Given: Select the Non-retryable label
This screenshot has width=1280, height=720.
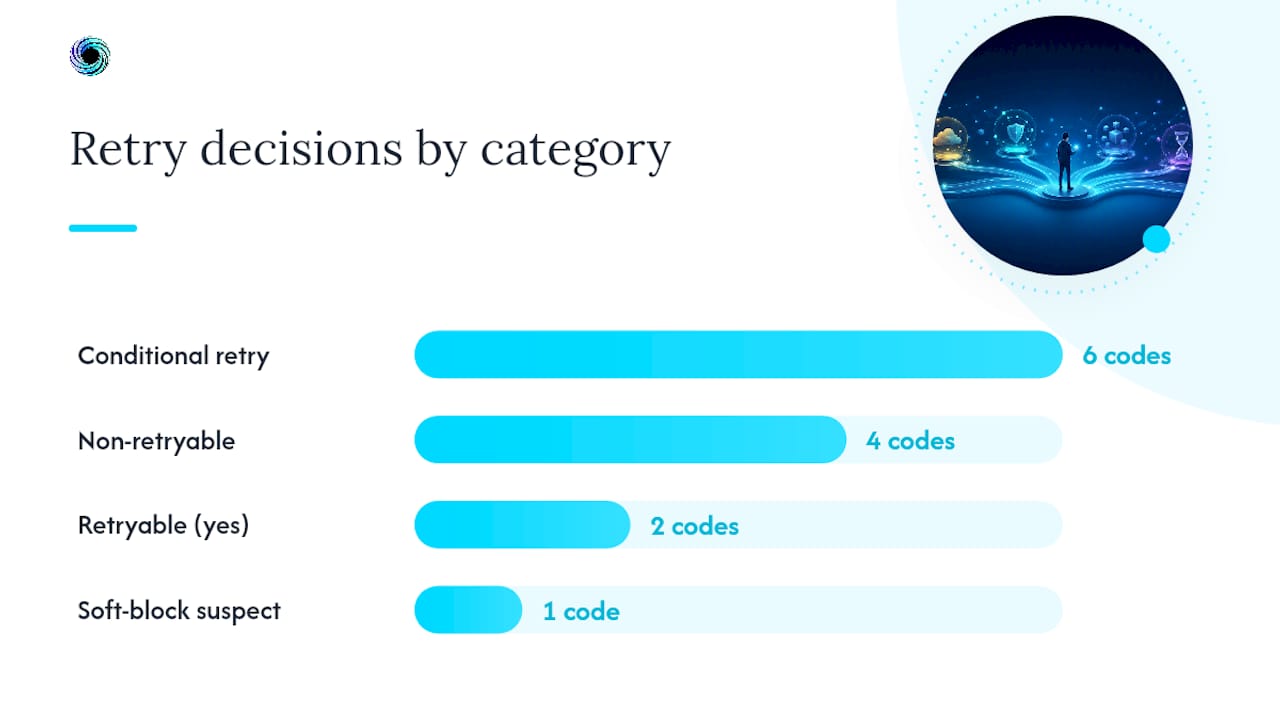Looking at the screenshot, I should coord(157,441).
